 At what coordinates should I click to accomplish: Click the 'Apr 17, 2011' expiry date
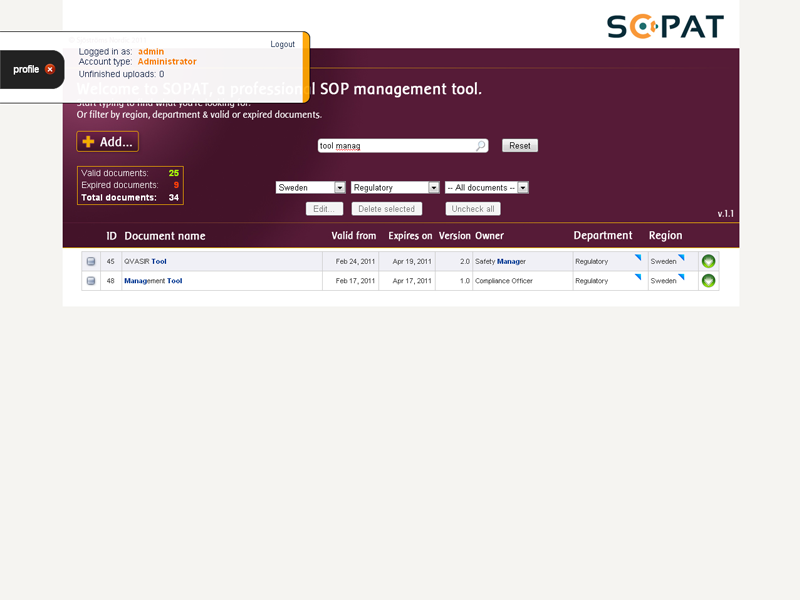(412, 281)
